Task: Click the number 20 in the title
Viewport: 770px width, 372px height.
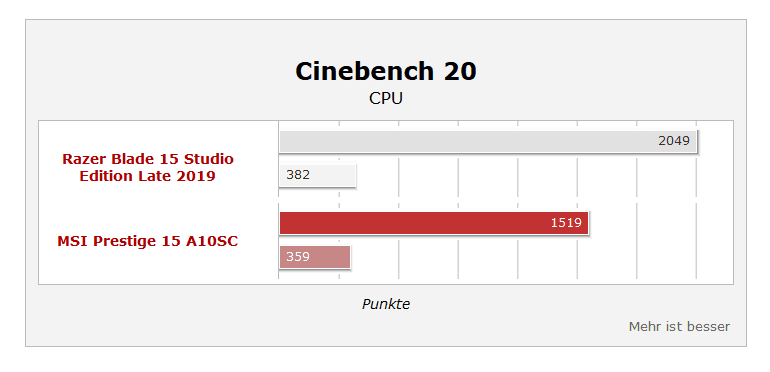Action: [x=460, y=72]
